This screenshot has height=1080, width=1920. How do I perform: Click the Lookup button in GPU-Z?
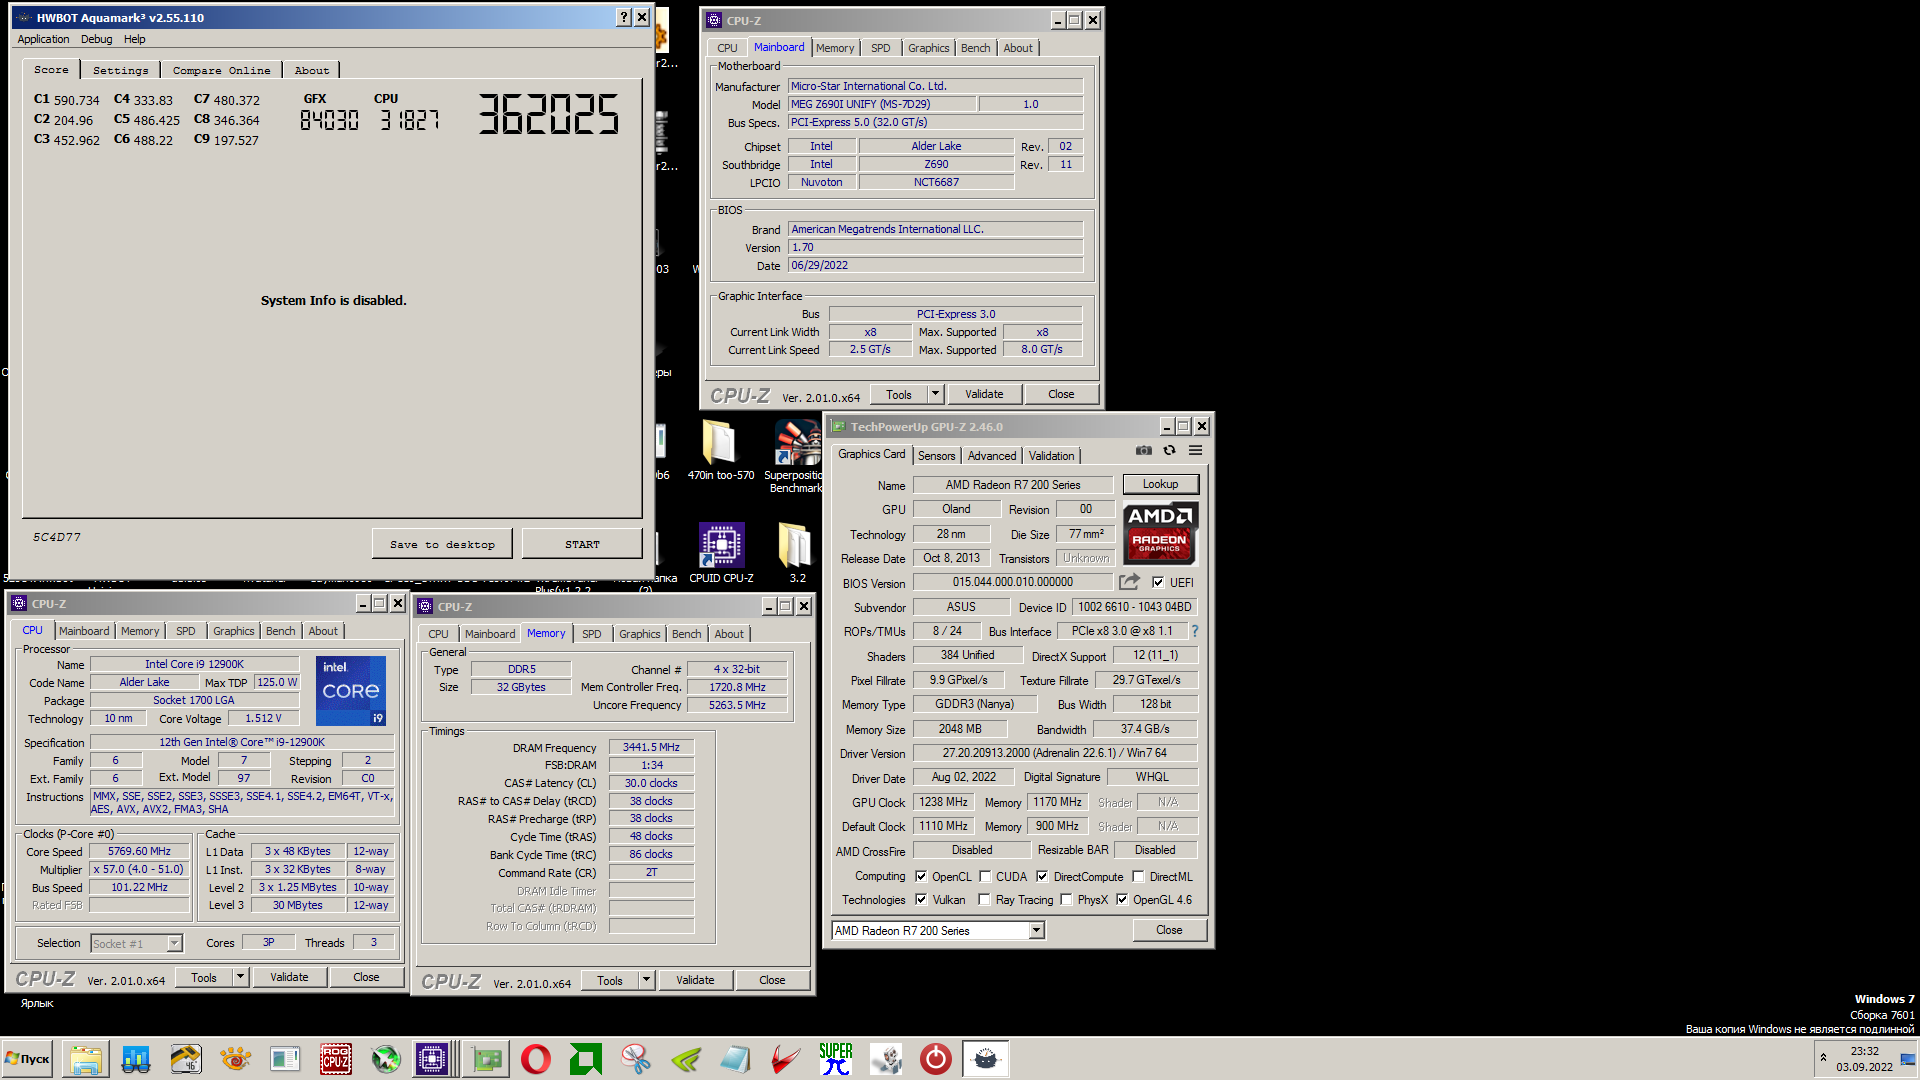[1160, 484]
